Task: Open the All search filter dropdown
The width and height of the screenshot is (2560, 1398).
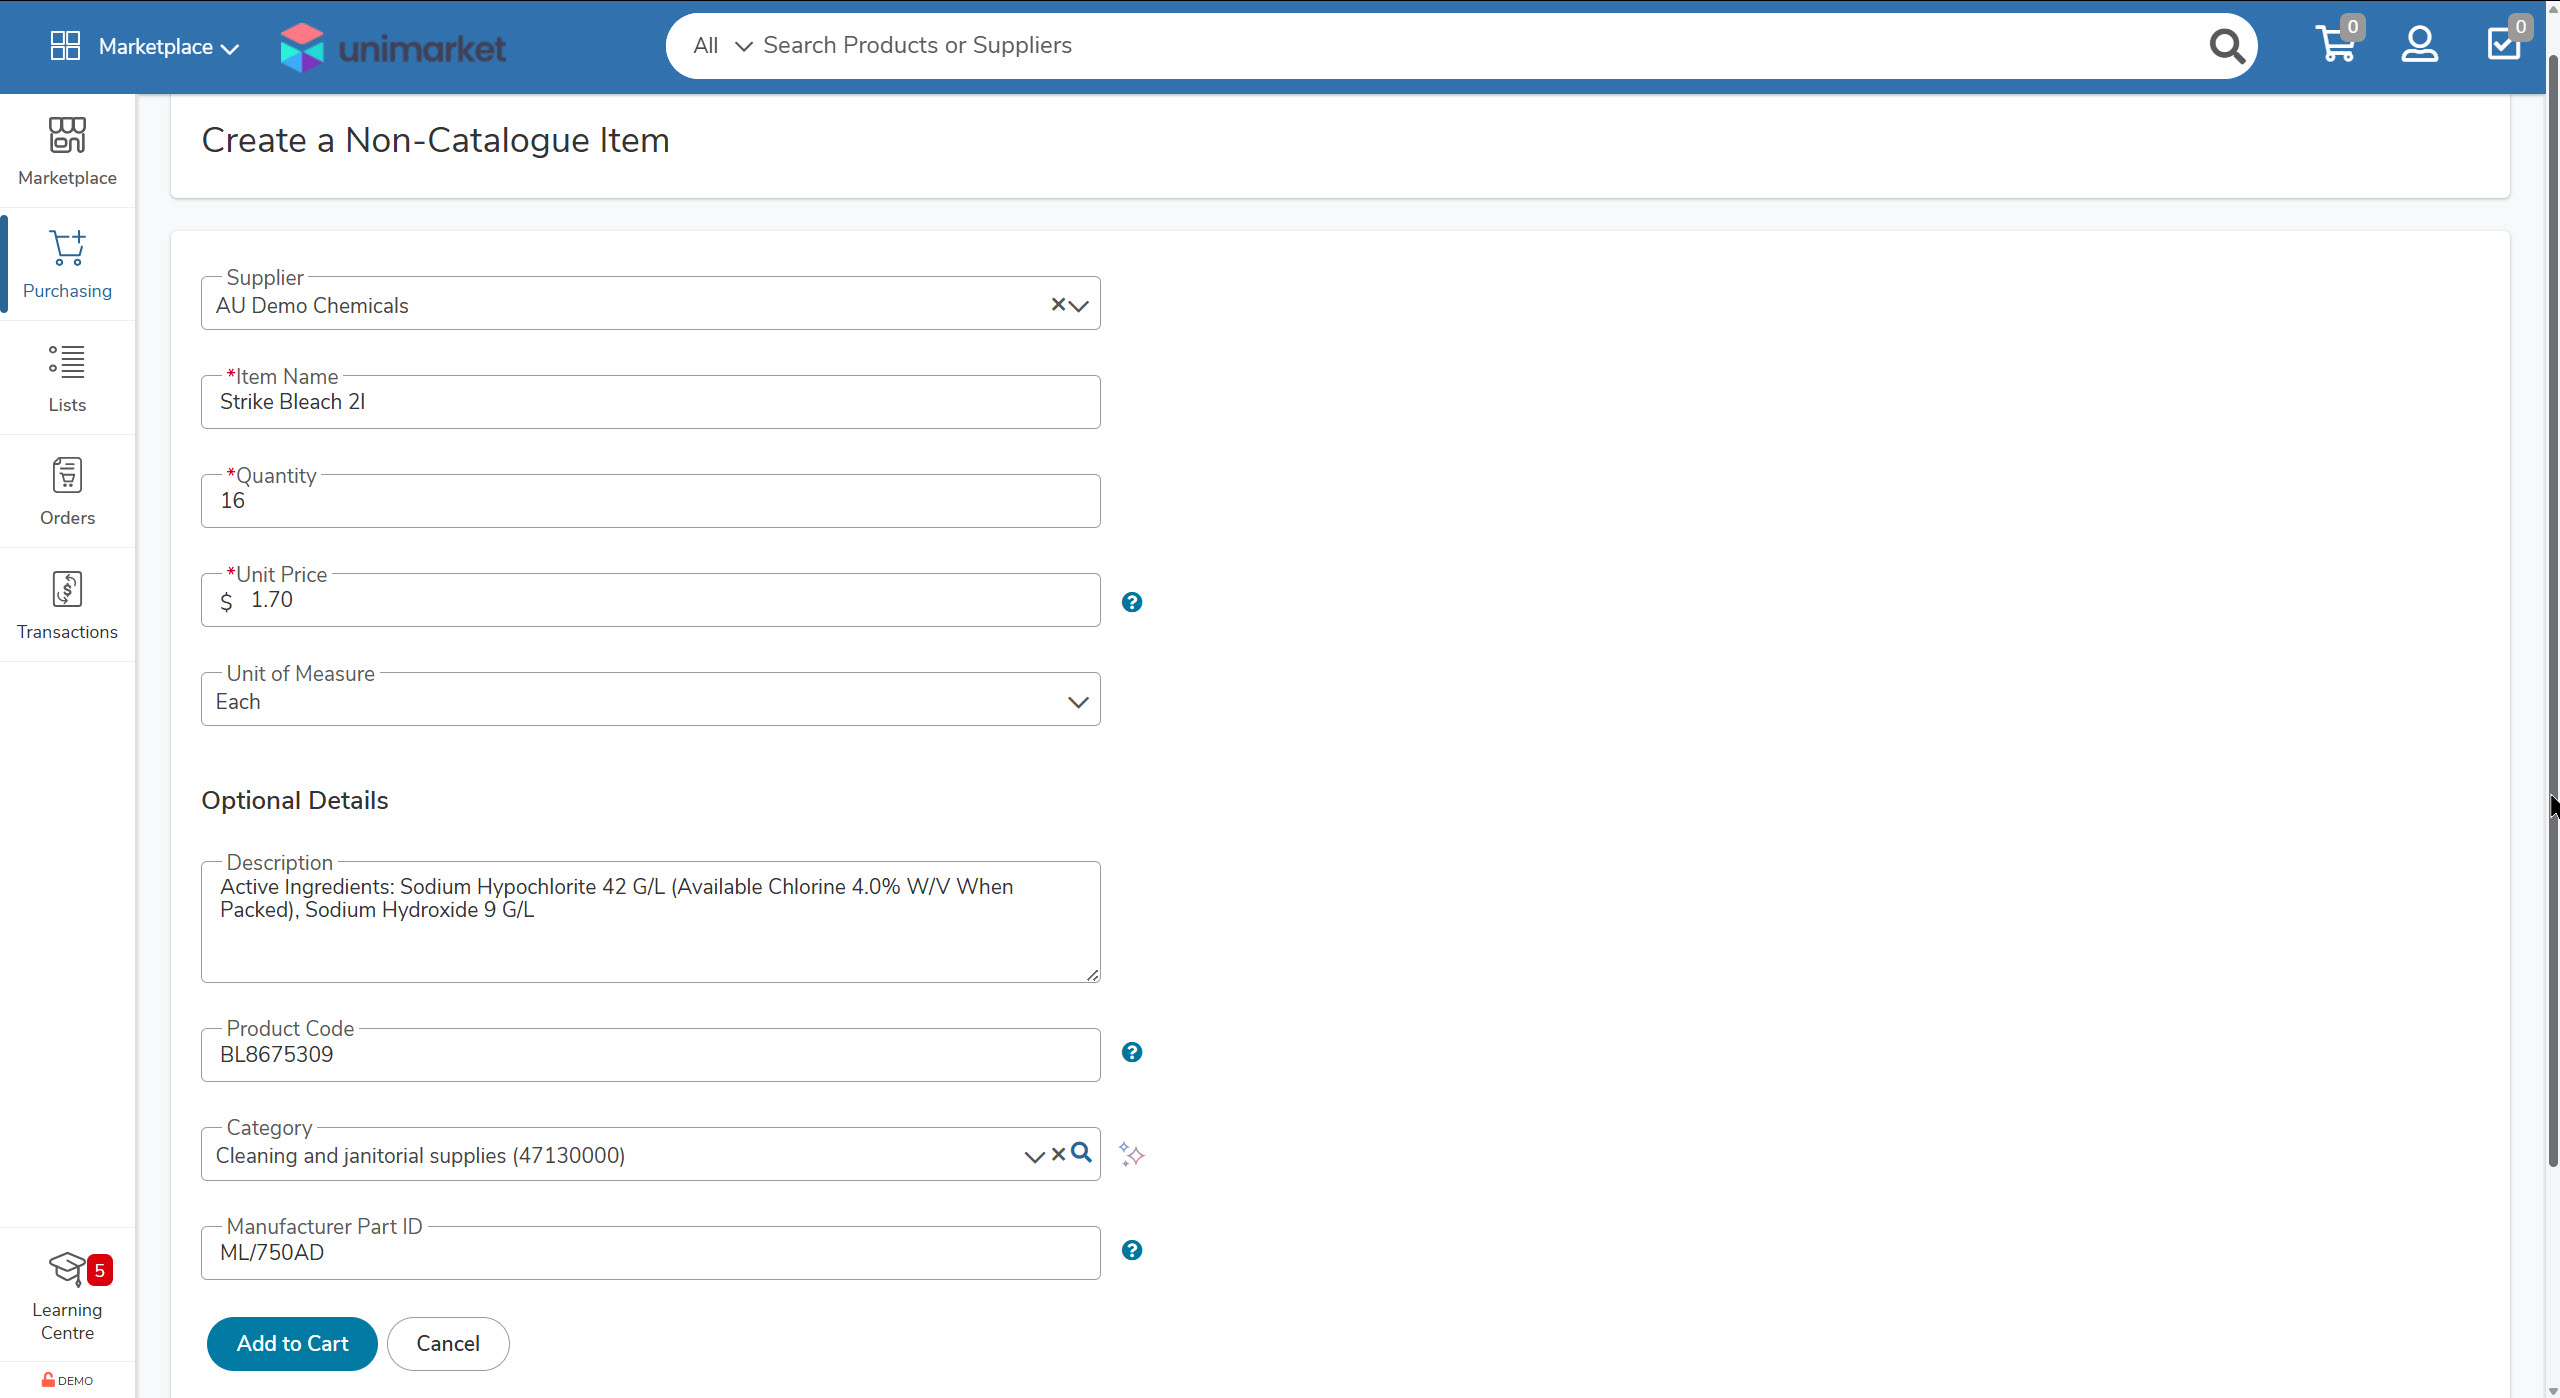Action: pos(722,46)
